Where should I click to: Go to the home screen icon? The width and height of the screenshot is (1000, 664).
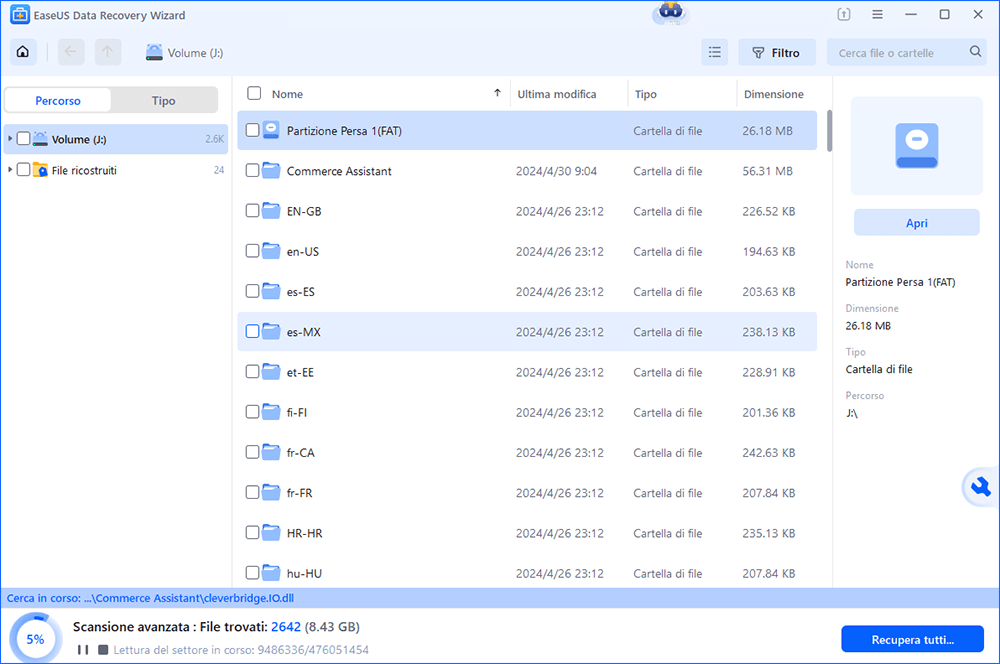23,52
